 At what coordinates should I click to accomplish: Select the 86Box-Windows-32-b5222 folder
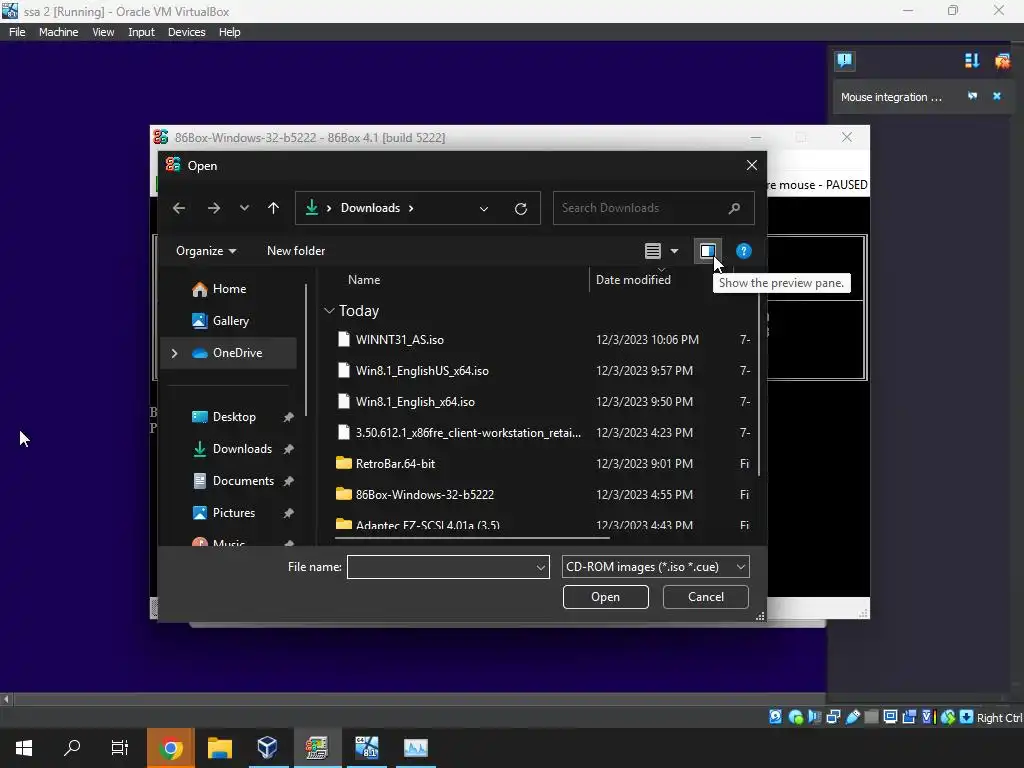(424, 494)
